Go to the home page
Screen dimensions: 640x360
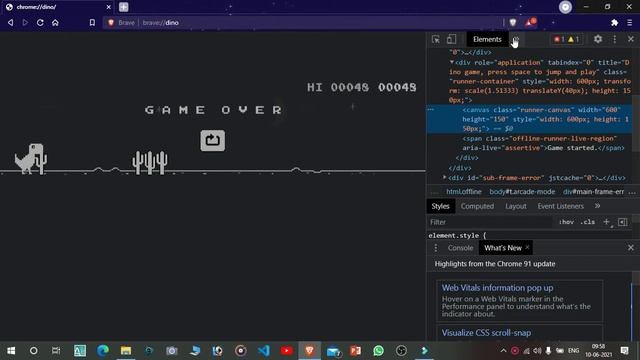[55, 22]
